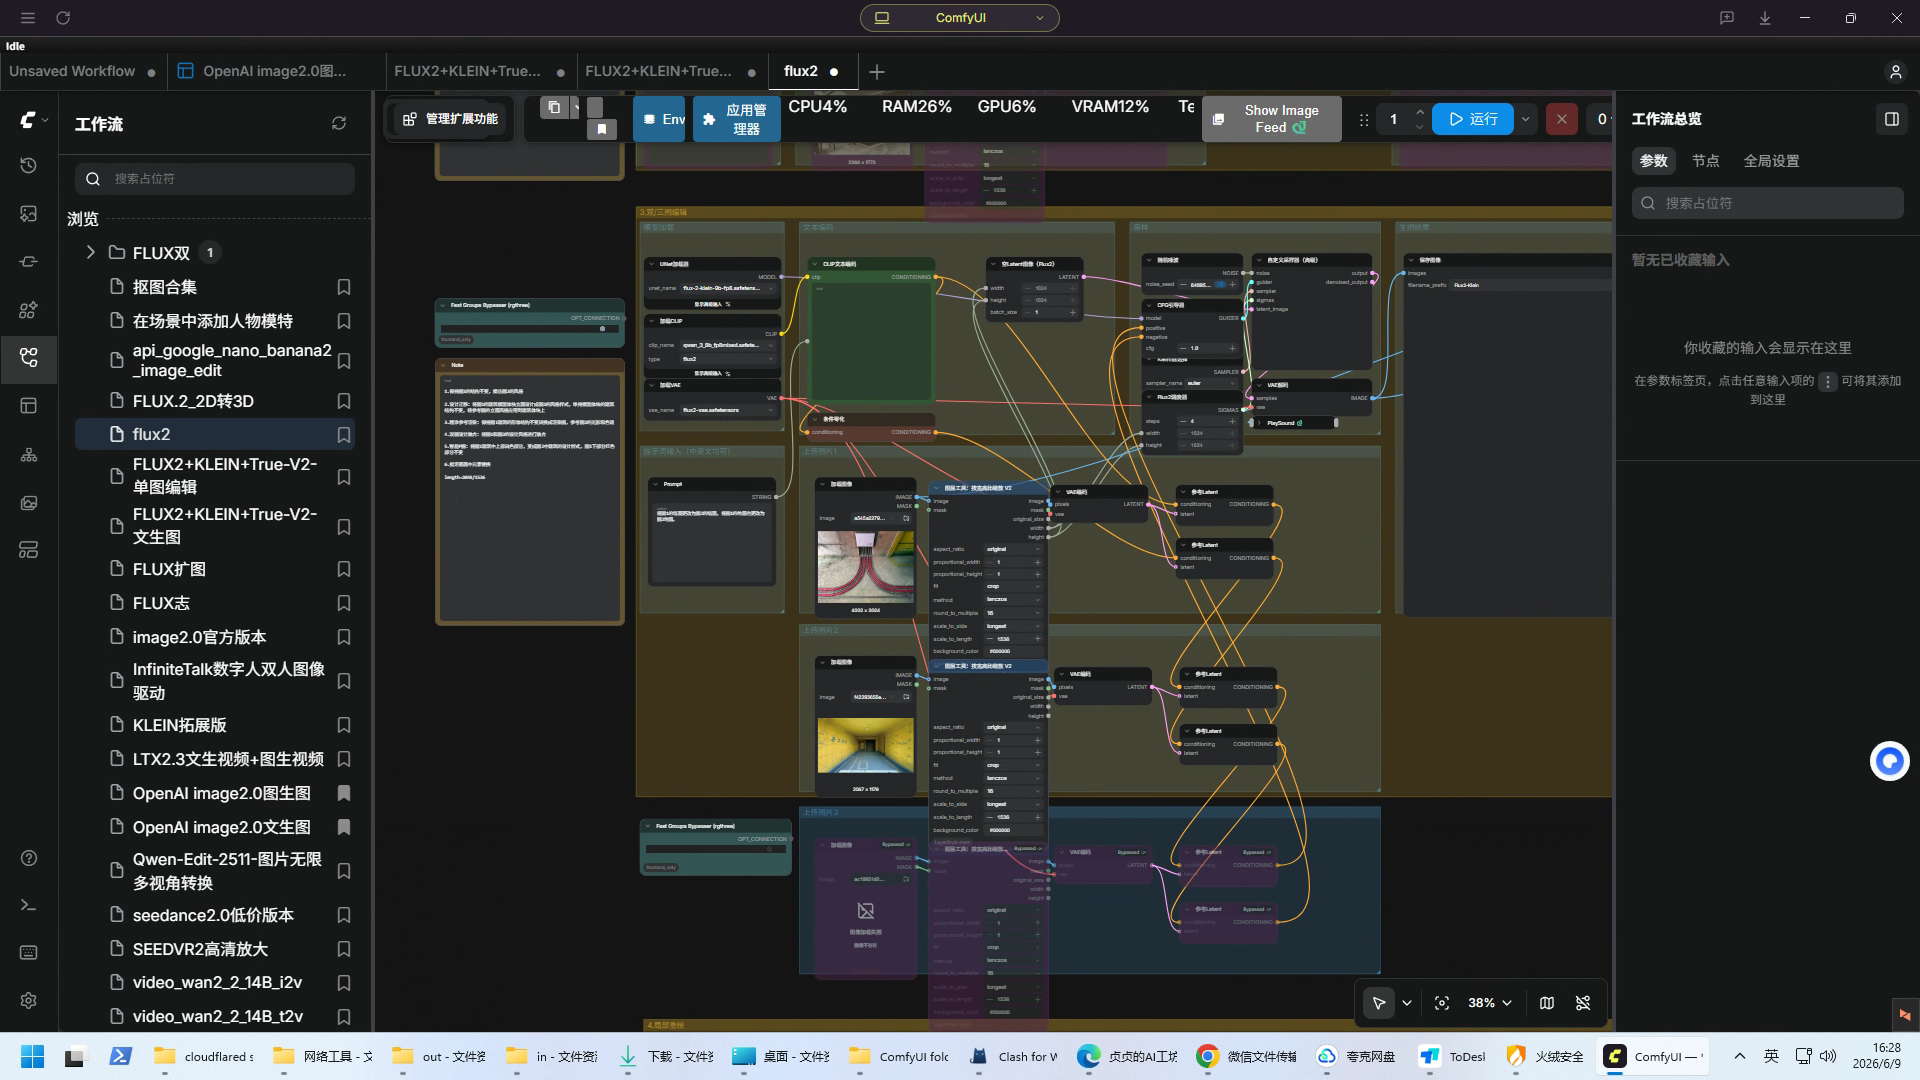Open the keyboard shortcuts sidebar icon
This screenshot has width=1920, height=1080.
28,952
